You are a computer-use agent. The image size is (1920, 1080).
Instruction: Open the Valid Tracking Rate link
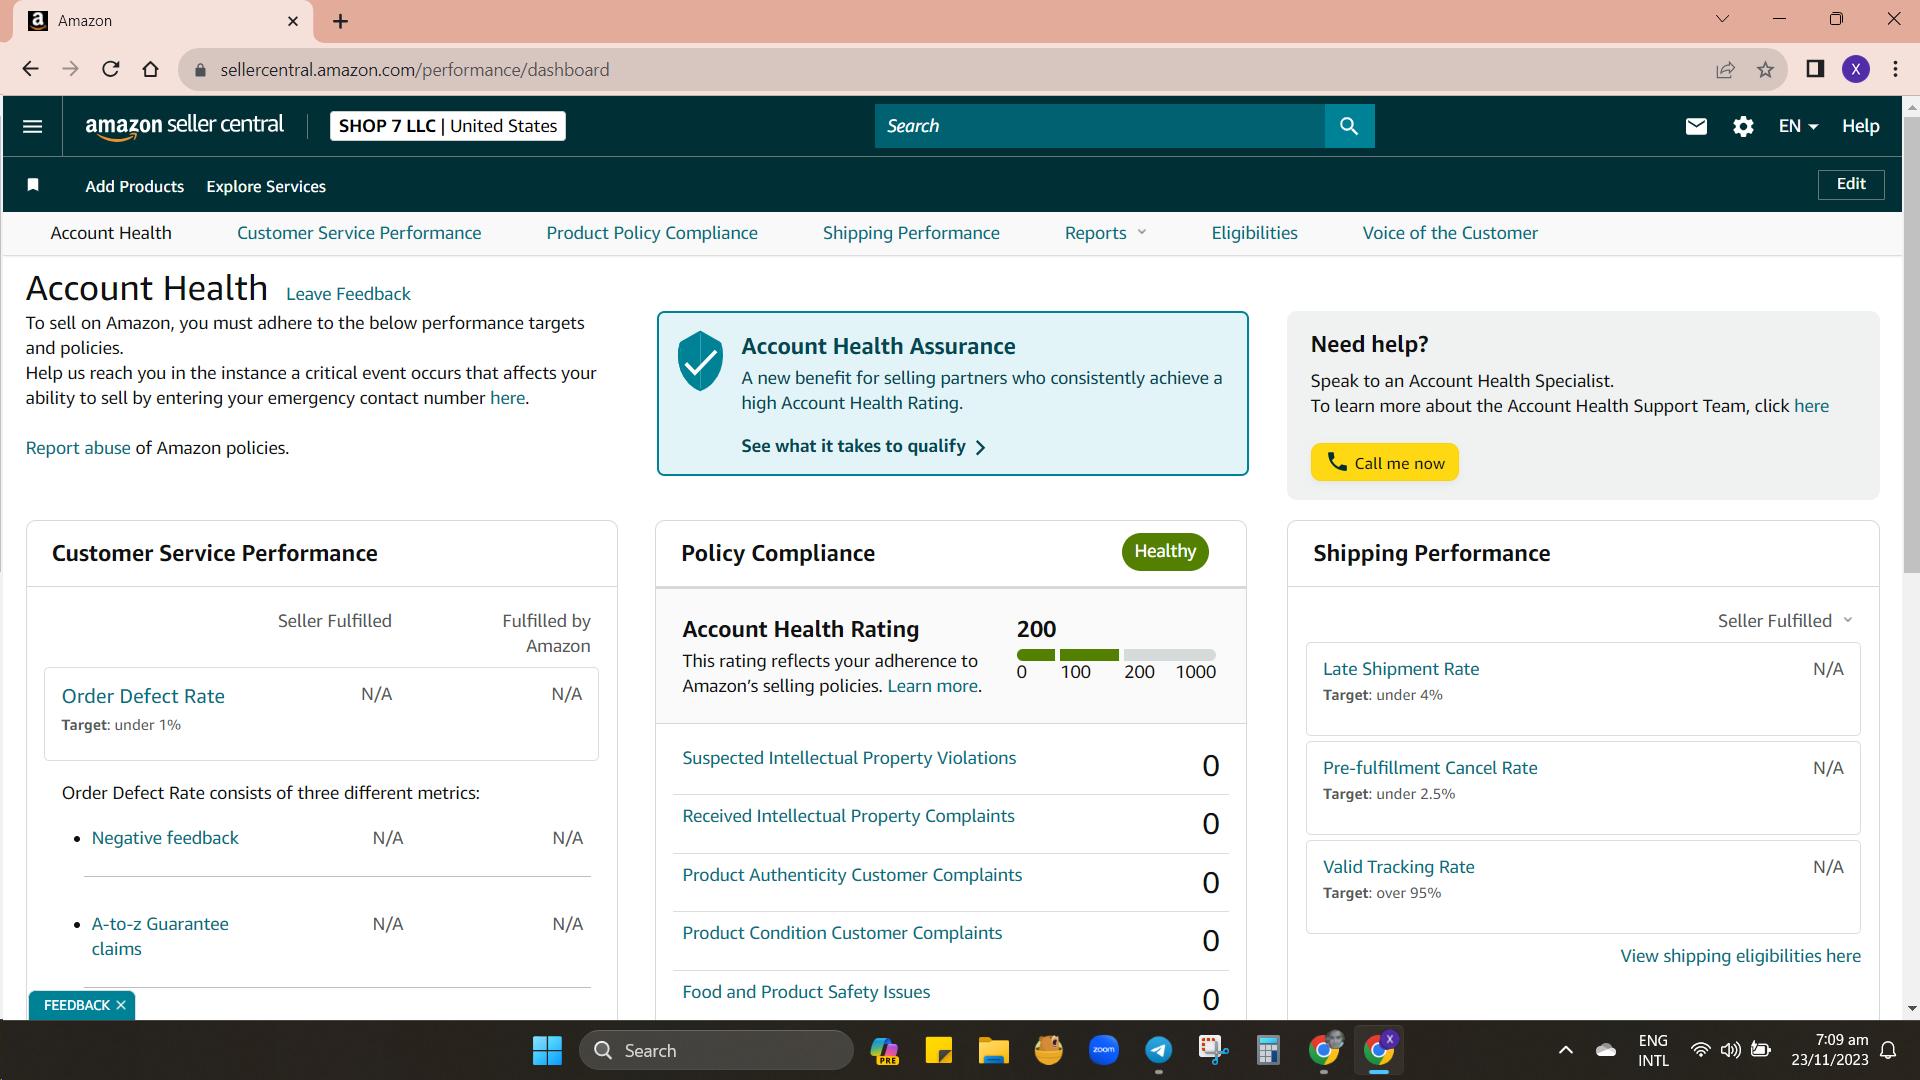[1398, 867]
